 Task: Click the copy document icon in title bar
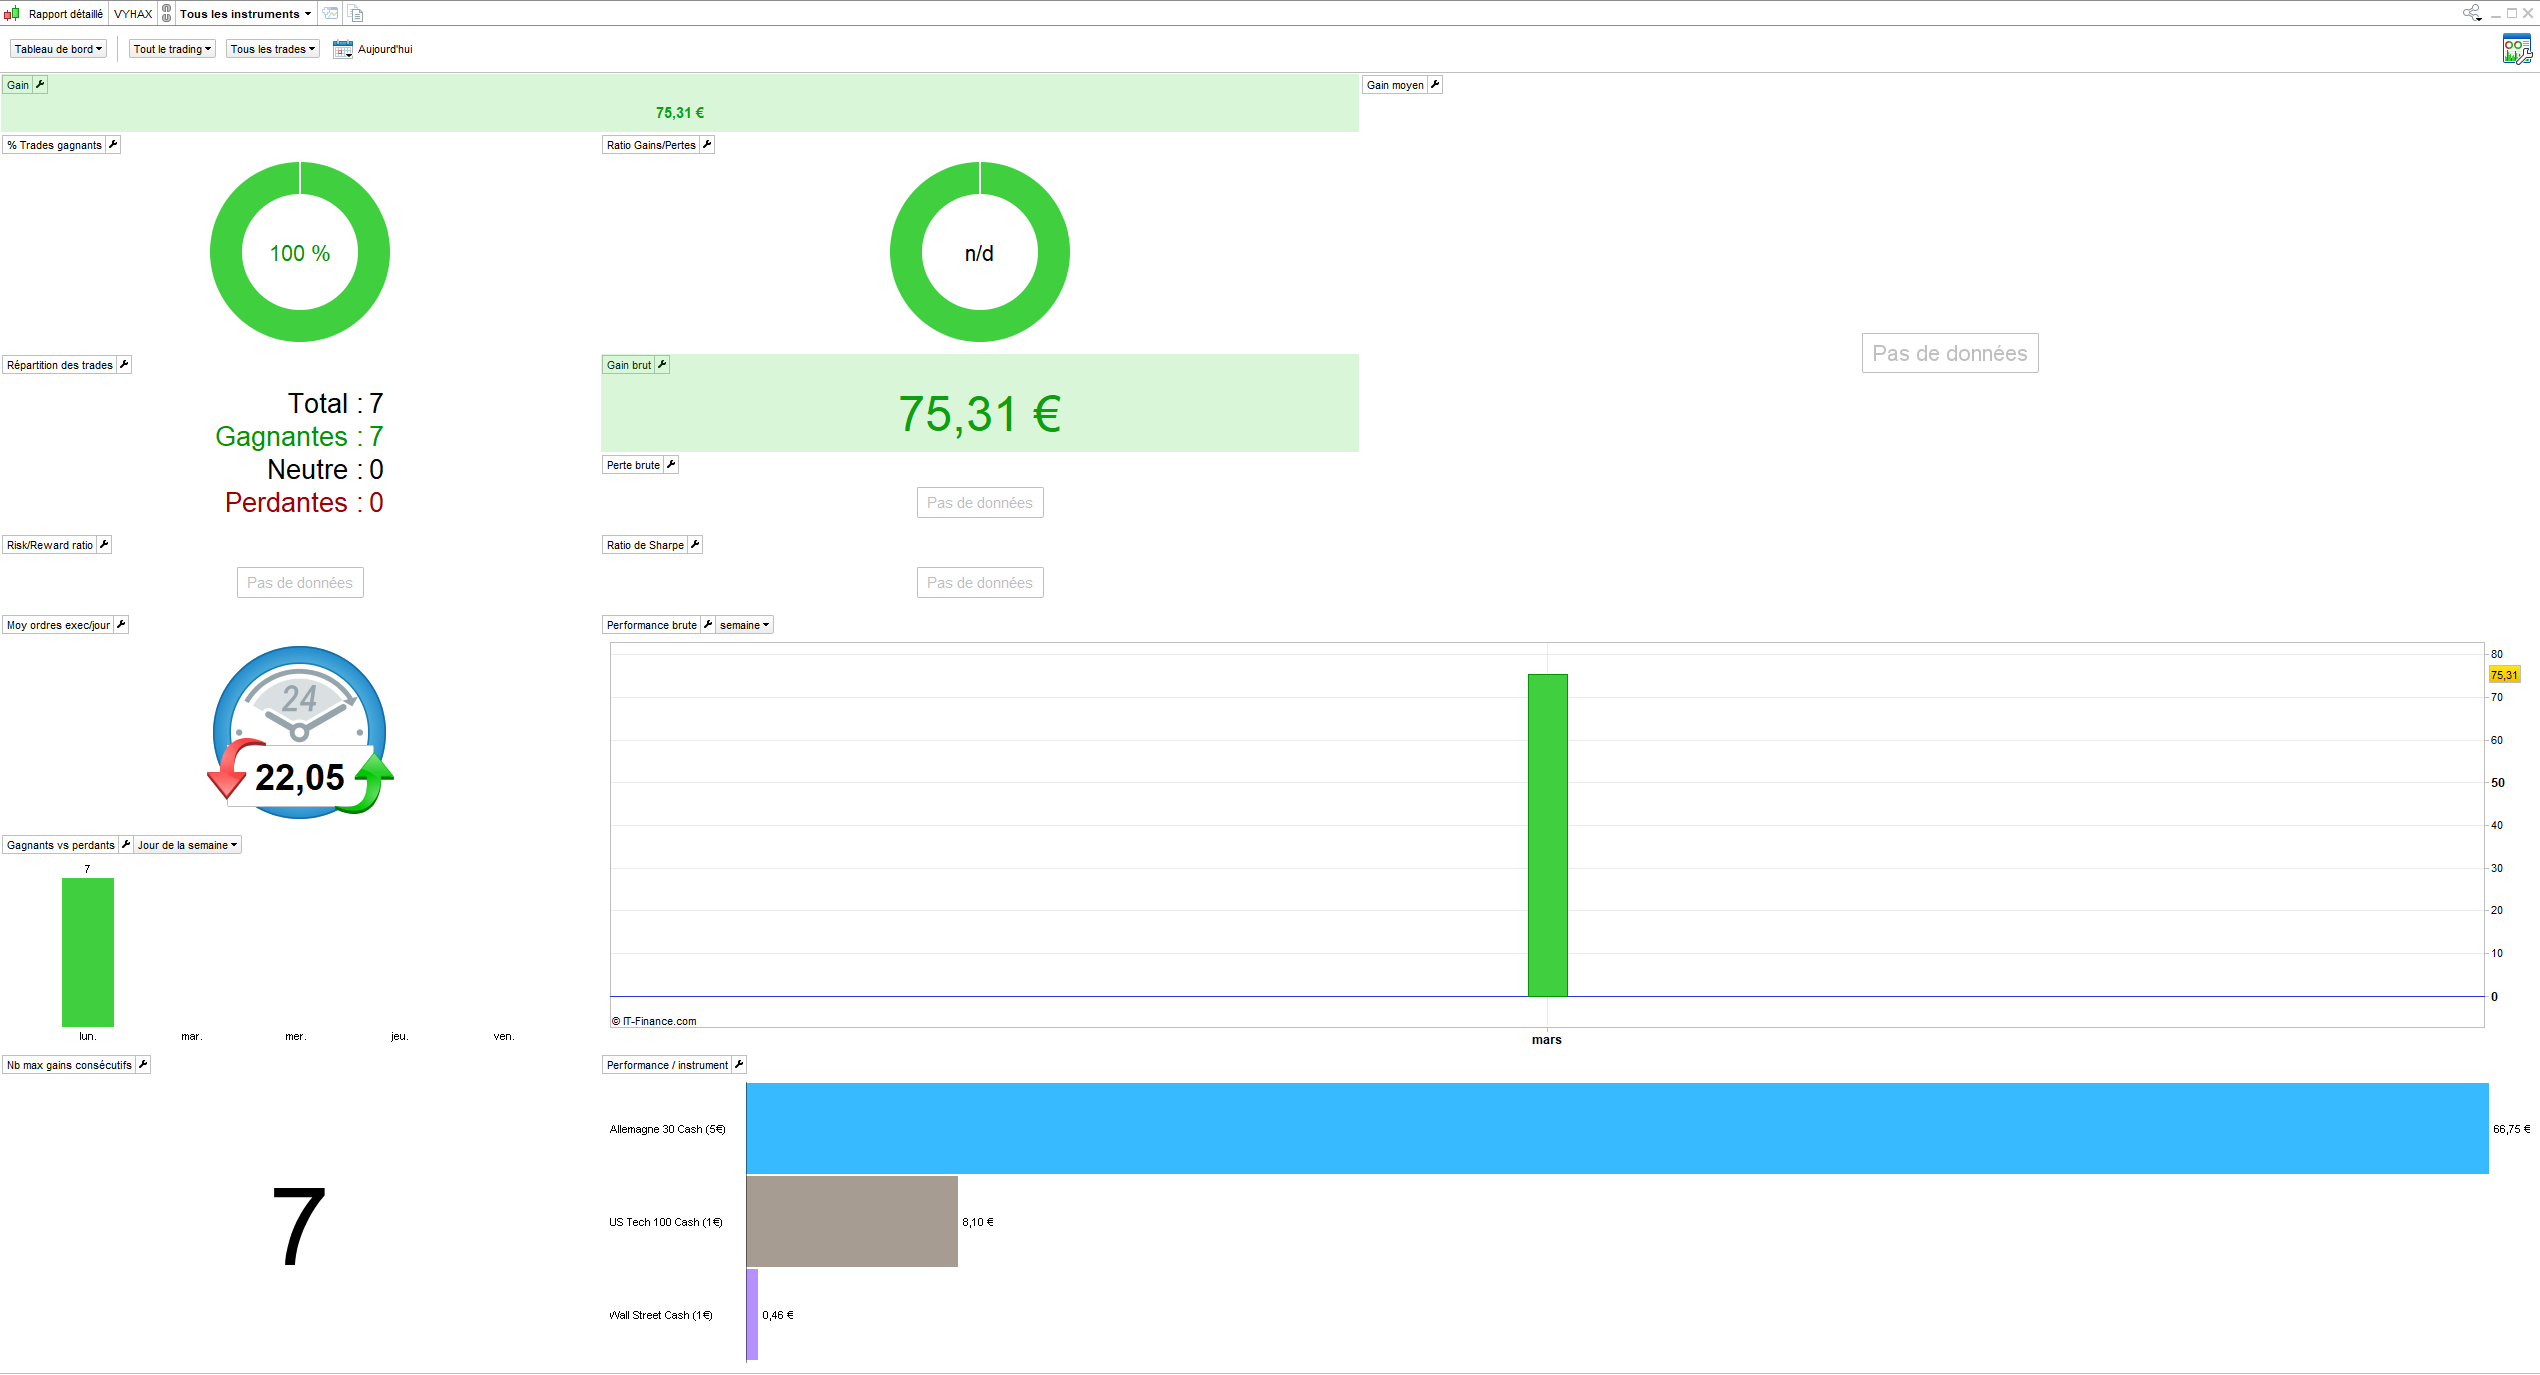(356, 14)
